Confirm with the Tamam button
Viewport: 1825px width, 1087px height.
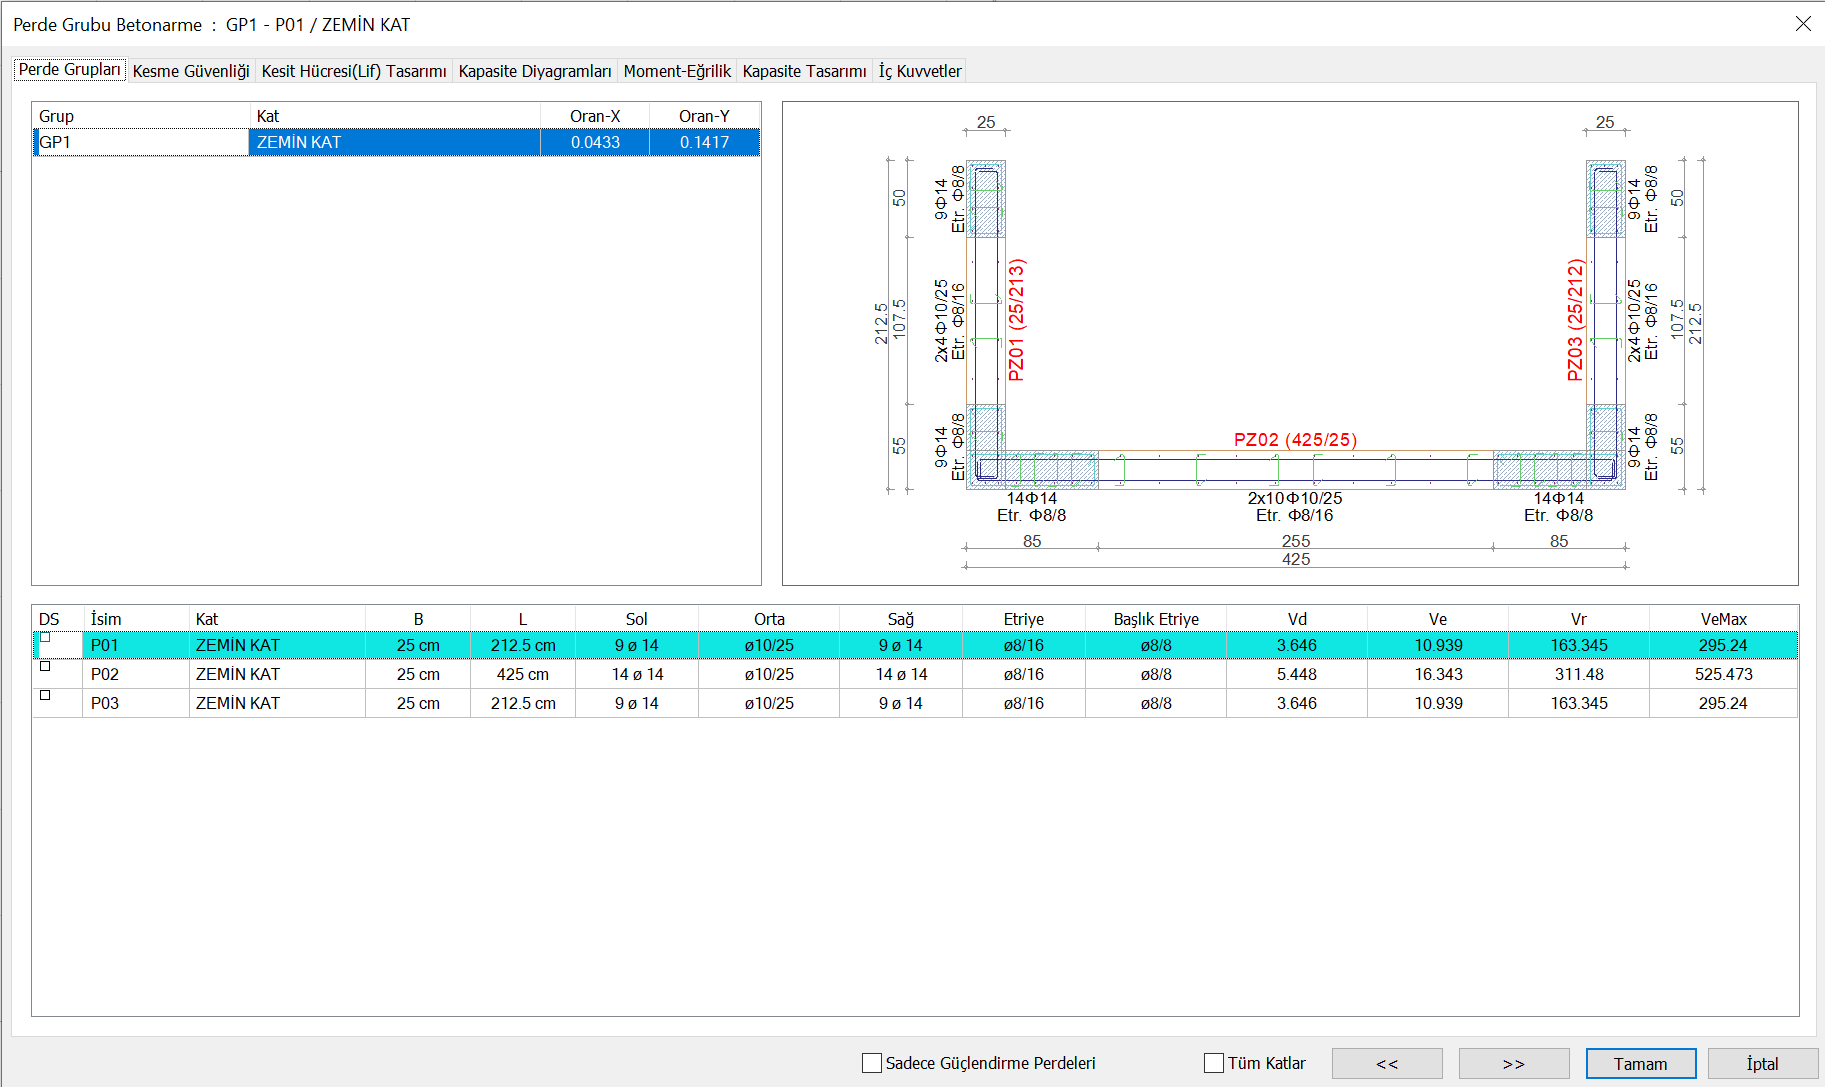(1640, 1063)
